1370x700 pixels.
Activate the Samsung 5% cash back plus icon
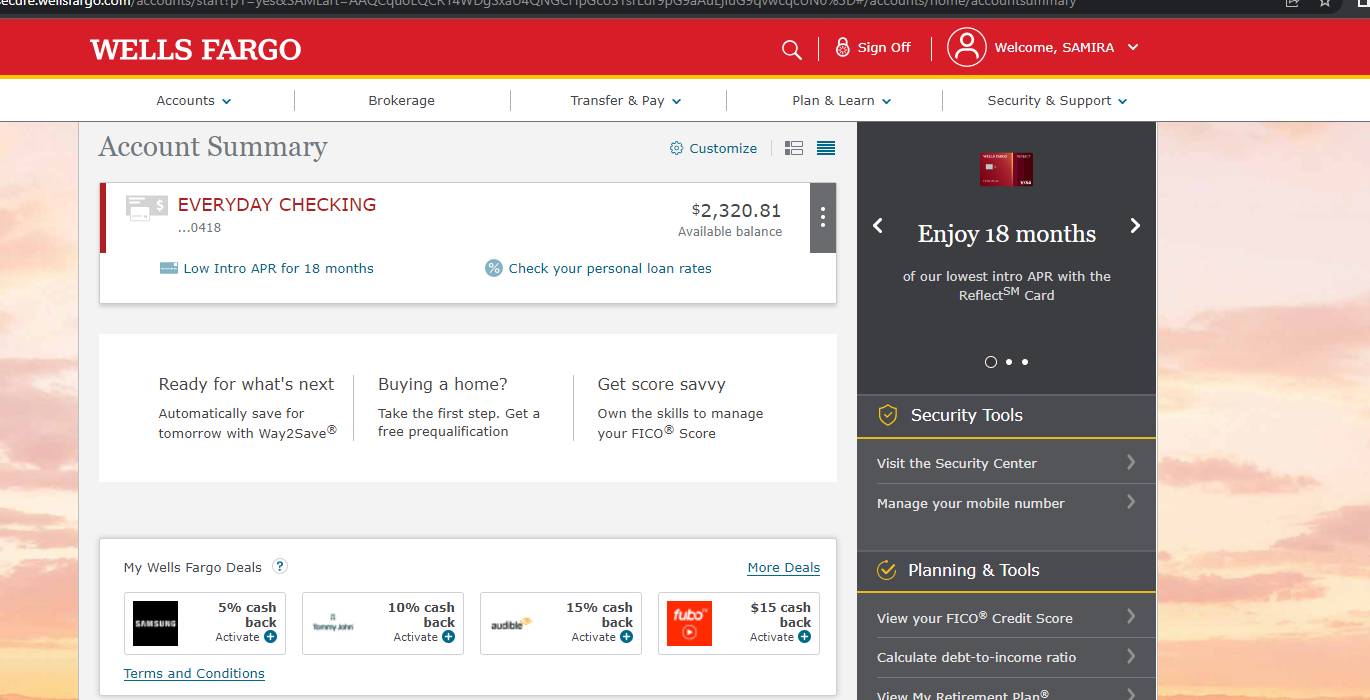[x=270, y=637]
